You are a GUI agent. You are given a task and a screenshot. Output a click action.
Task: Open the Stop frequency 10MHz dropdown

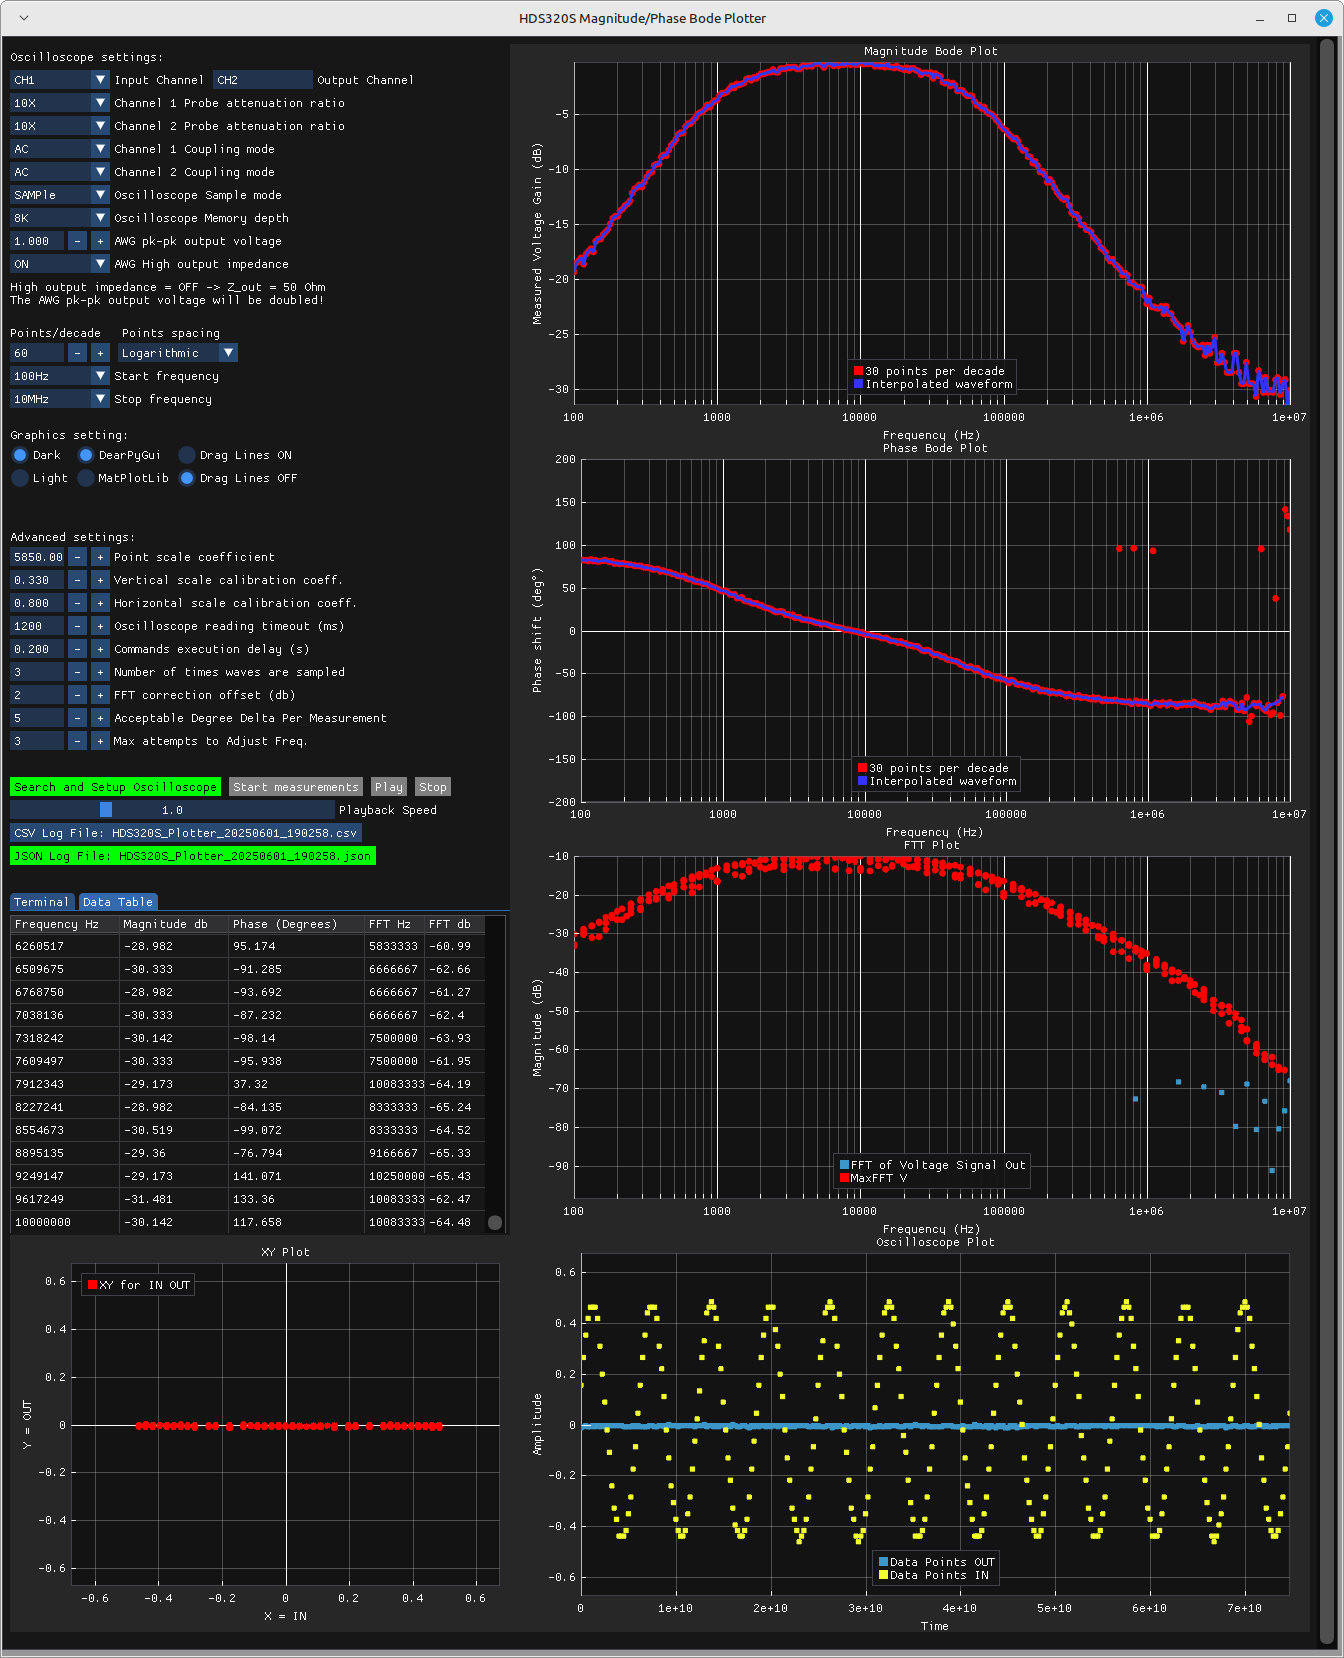59,399
